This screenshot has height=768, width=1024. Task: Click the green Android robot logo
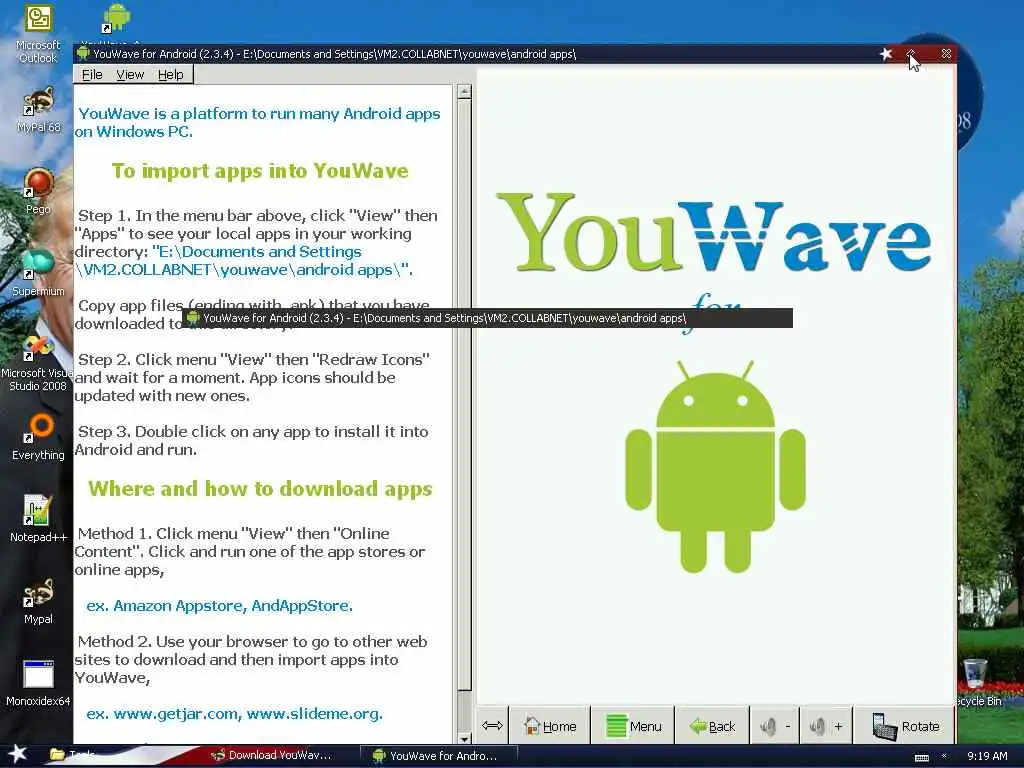click(715, 466)
